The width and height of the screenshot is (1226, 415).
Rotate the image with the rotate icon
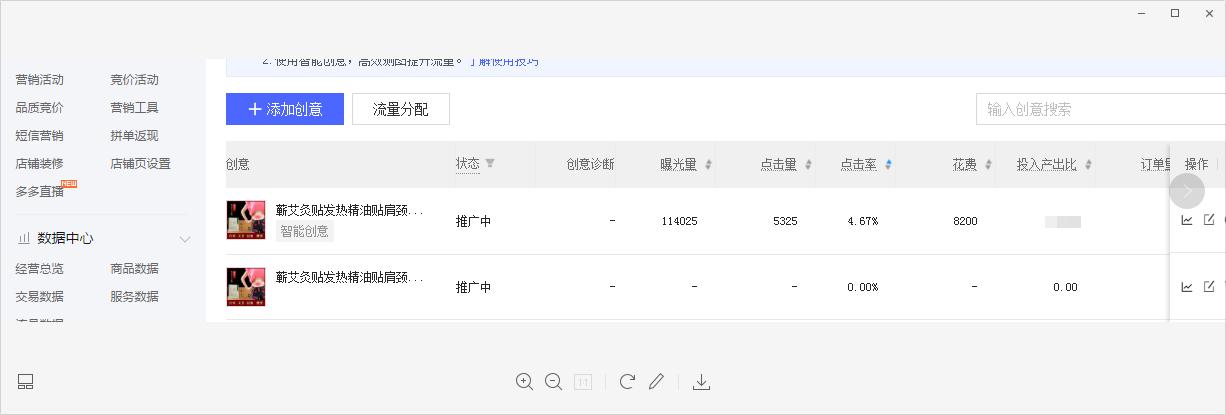[x=627, y=381]
